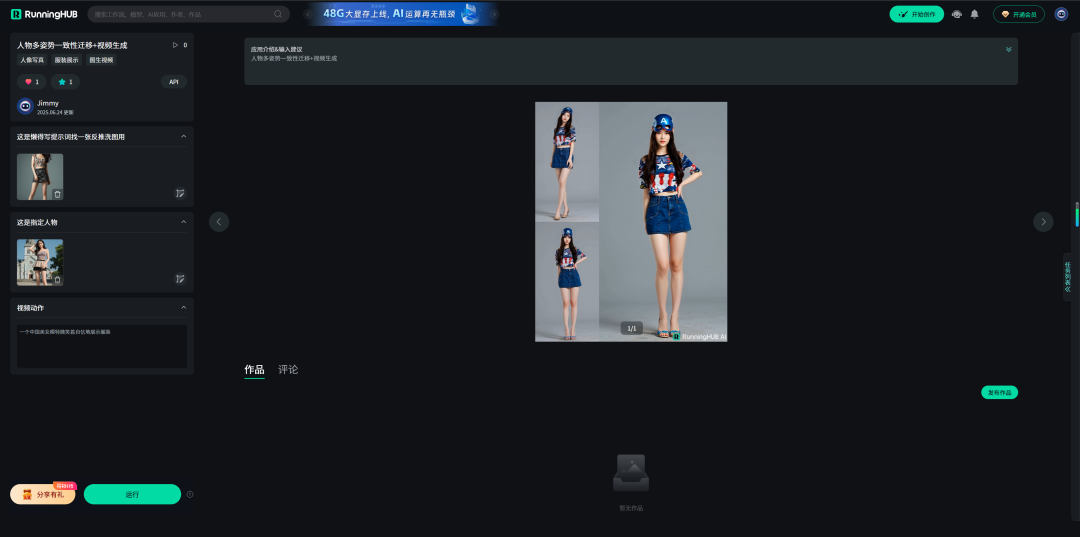Switch to the 评论 tab

[x=288, y=370]
